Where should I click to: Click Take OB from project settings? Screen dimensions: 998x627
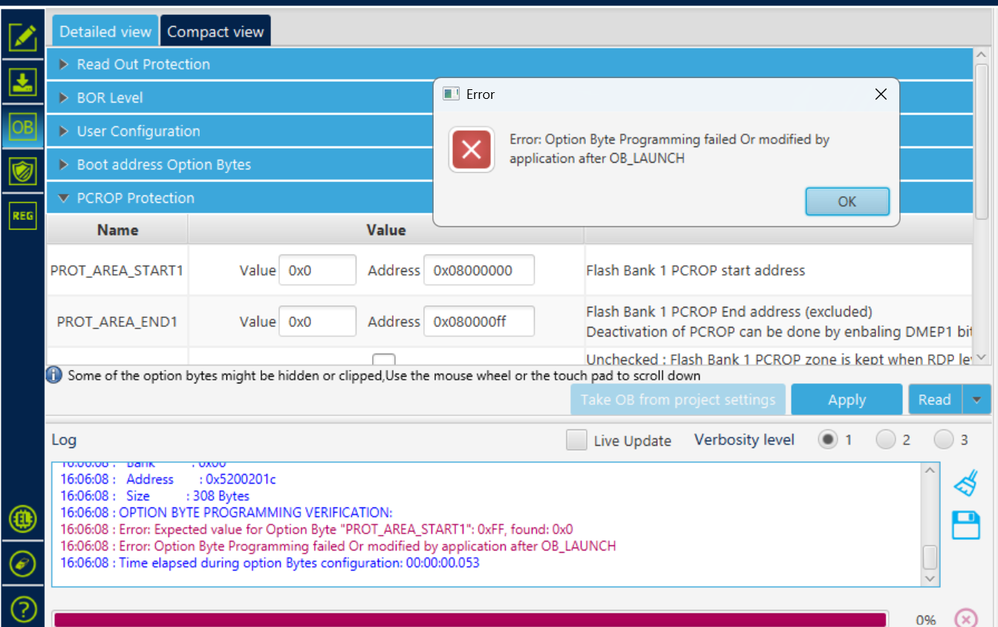coord(678,400)
